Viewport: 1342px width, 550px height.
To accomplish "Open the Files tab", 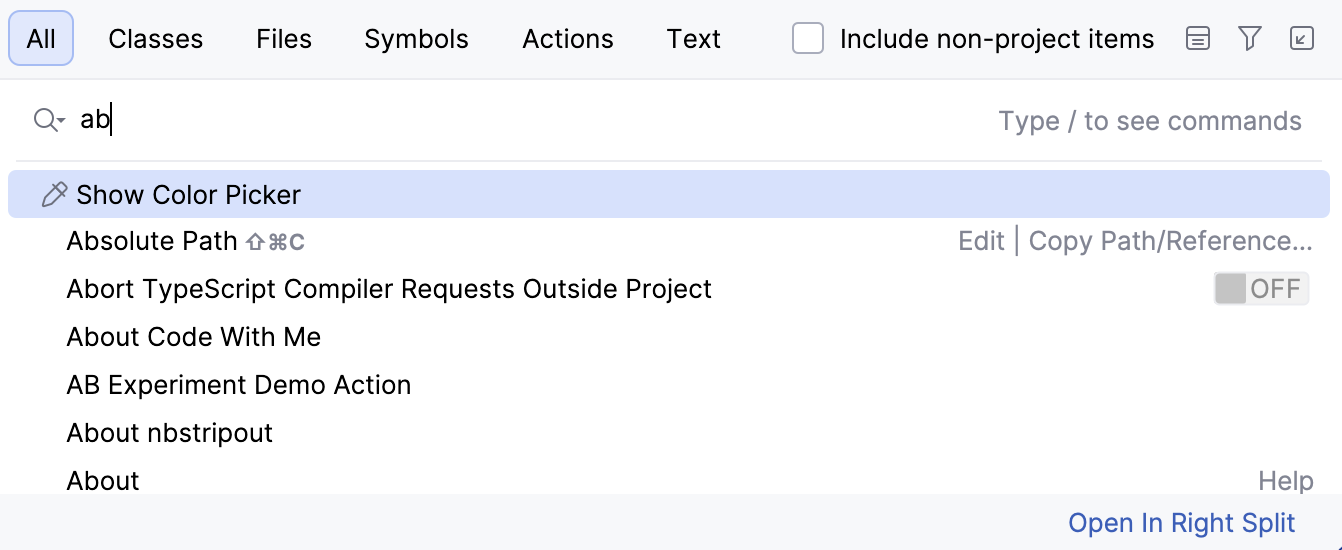I will [284, 39].
